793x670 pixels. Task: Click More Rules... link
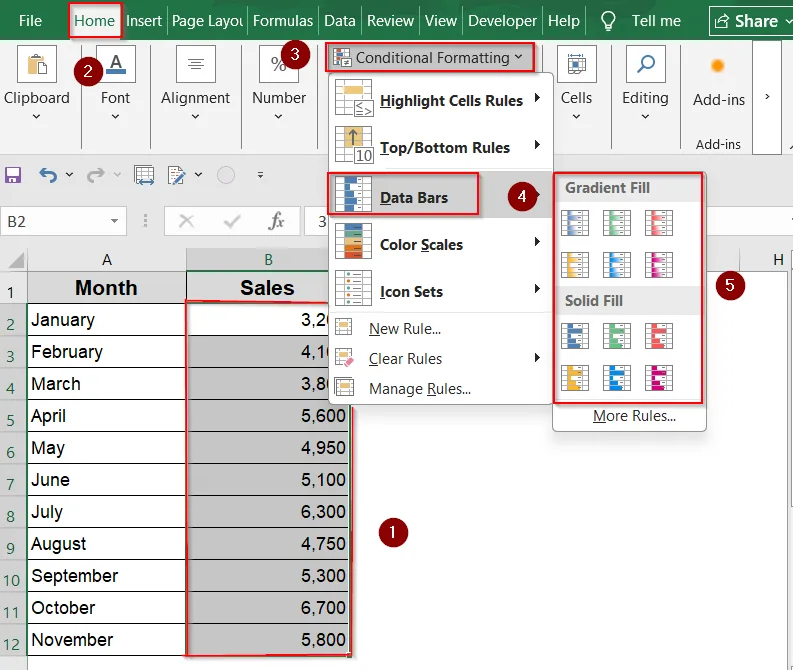point(634,416)
